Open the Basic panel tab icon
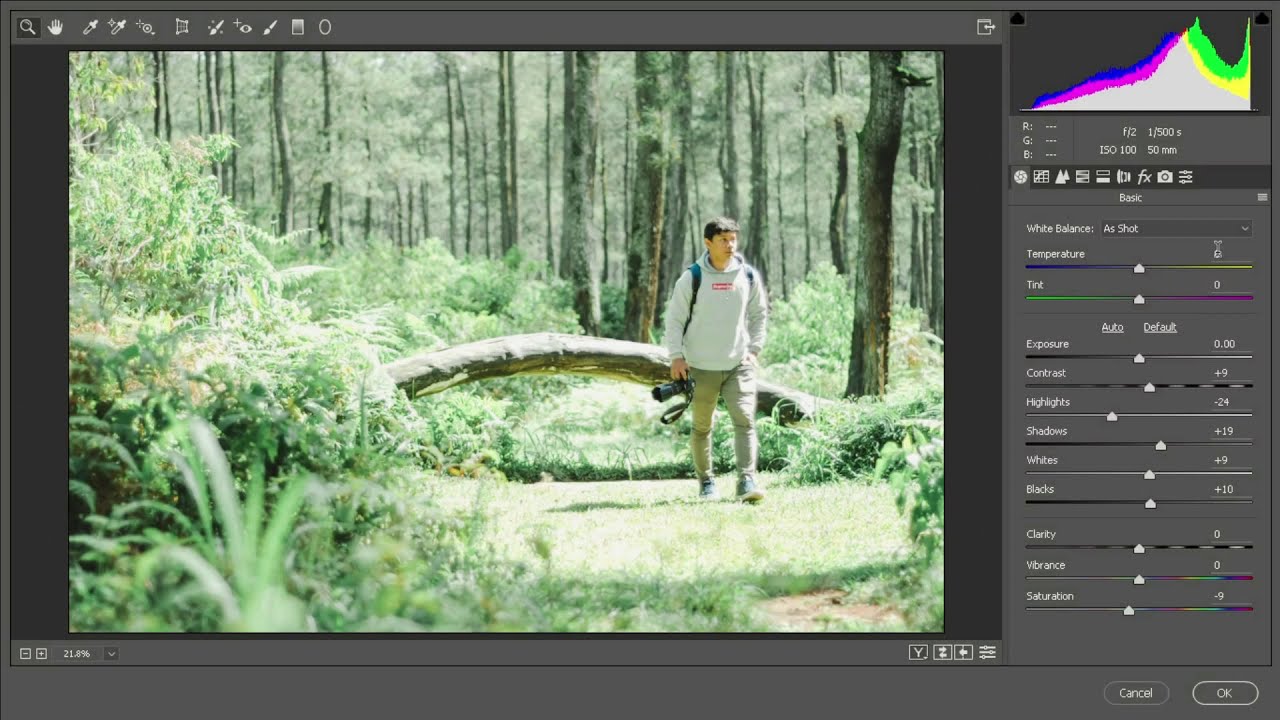The height and width of the screenshot is (720, 1280). 1020,177
